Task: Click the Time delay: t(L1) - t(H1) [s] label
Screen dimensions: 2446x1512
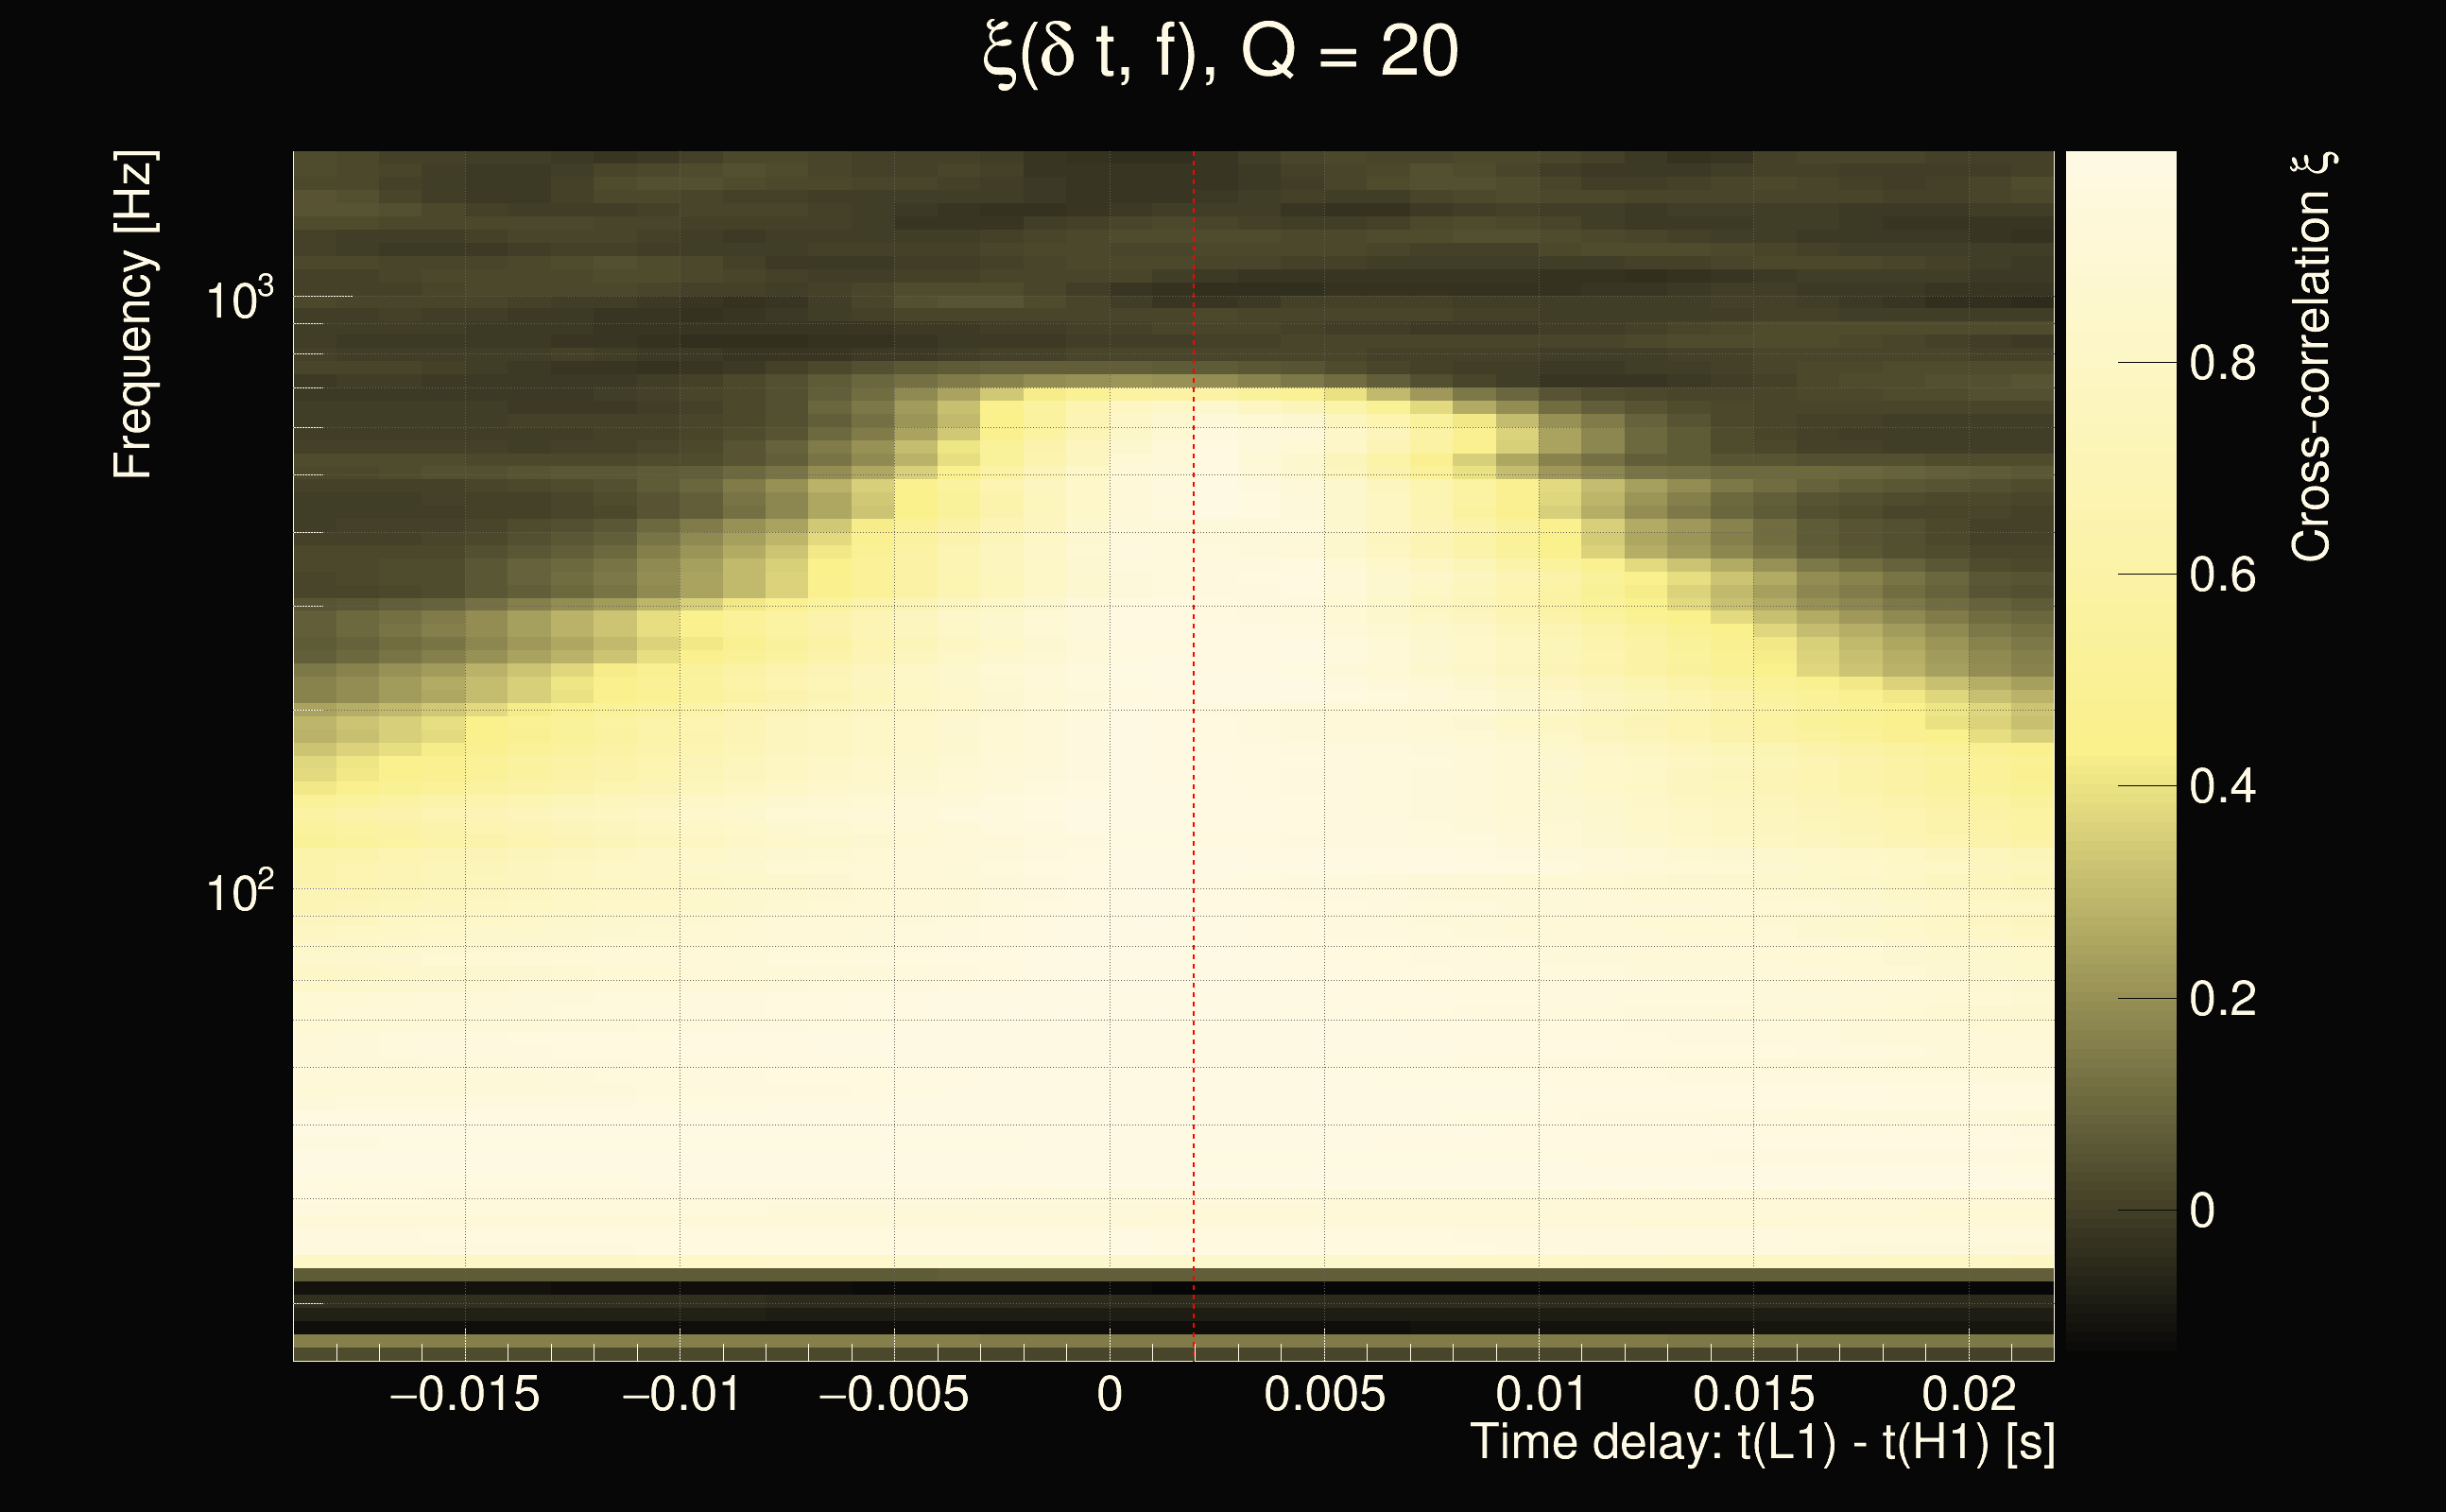Action: tap(1762, 1443)
